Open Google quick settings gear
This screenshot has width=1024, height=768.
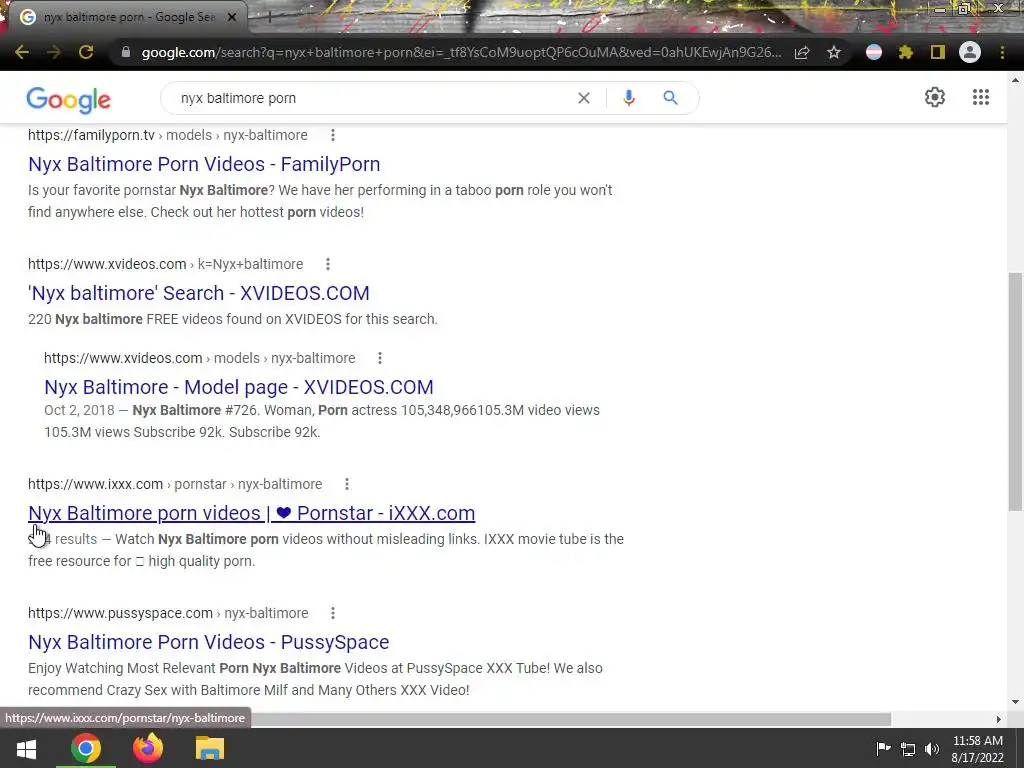pyautogui.click(x=935, y=97)
